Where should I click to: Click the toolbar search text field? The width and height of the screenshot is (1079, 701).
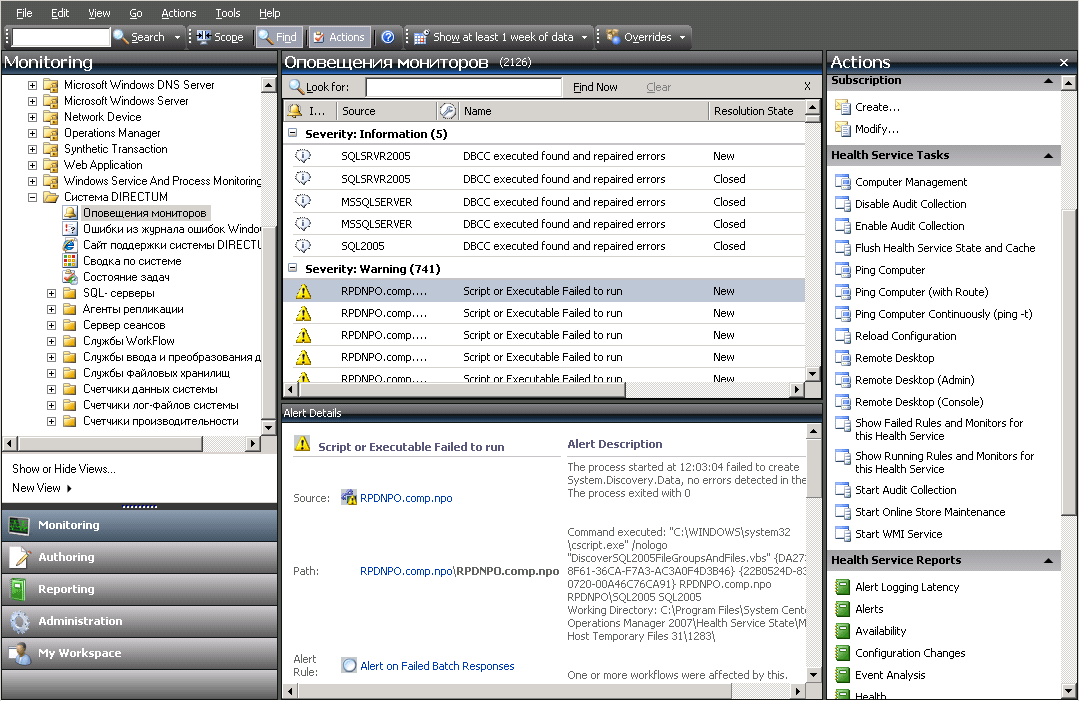61,37
